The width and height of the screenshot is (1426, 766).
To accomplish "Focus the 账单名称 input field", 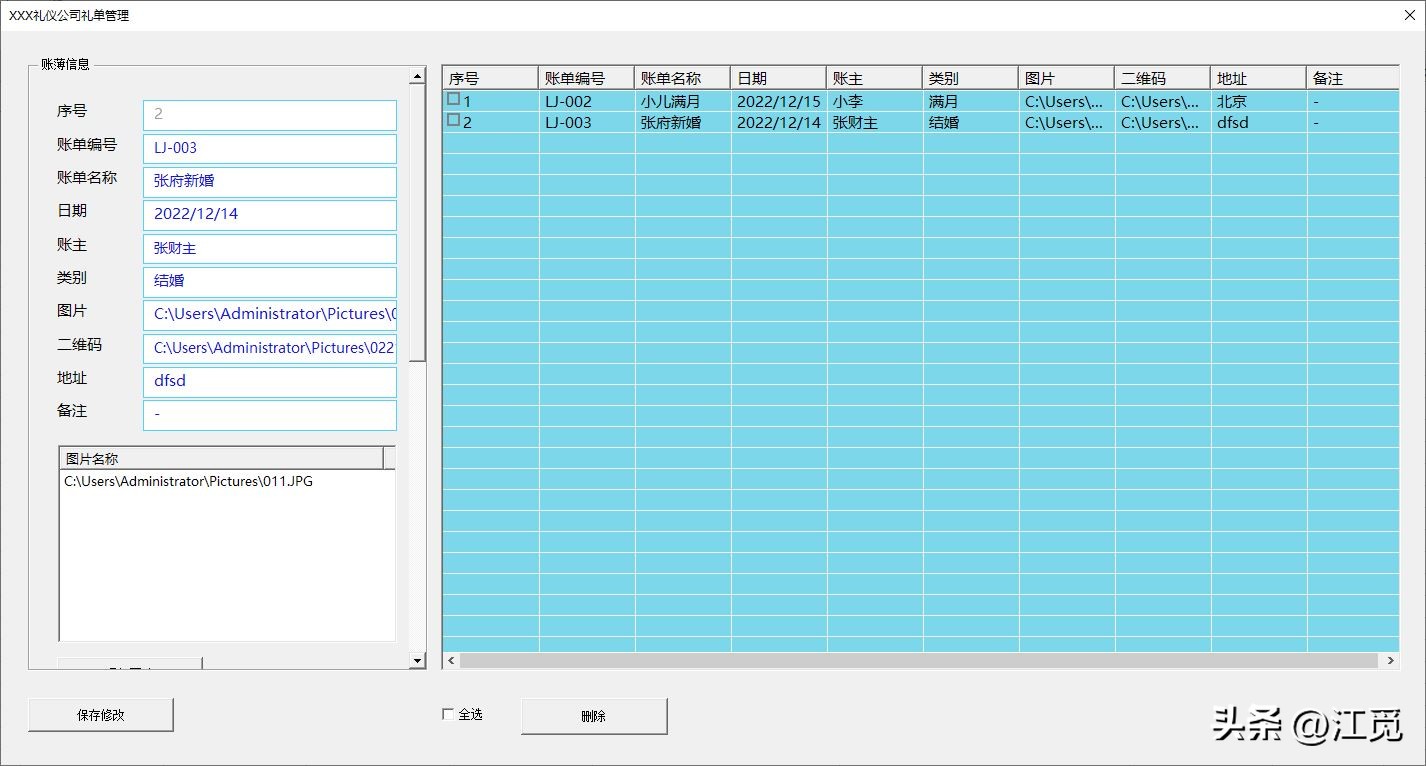I will pos(269,181).
